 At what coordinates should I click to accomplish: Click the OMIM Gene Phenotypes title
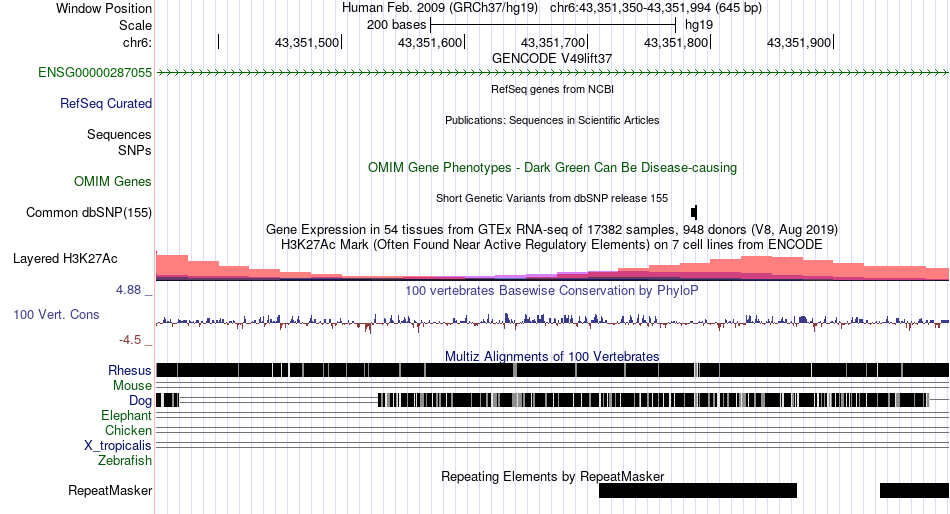point(553,167)
